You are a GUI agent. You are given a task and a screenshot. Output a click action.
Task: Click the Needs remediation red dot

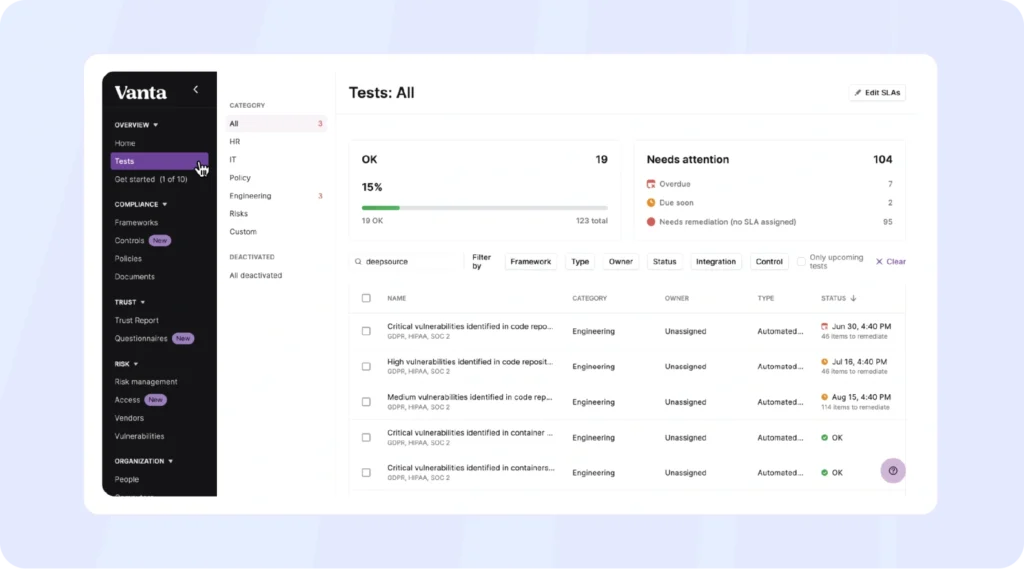pyautogui.click(x=650, y=222)
